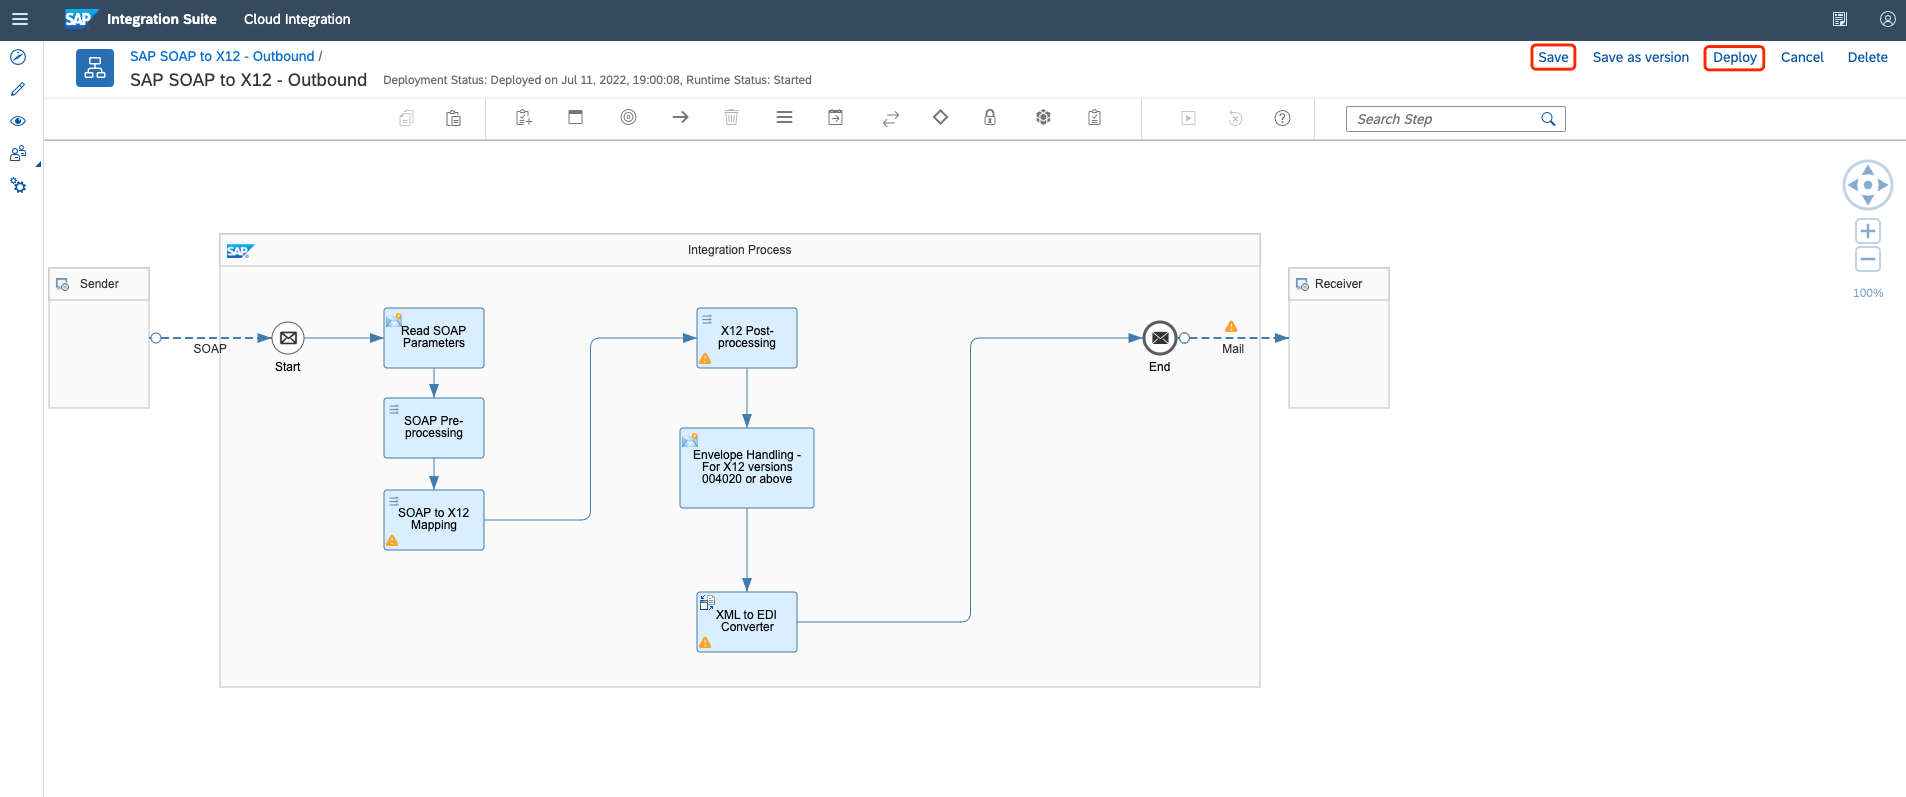Image resolution: width=1906 pixels, height=797 pixels.
Task: Click the SOAP adapter connection label
Action: [210, 349]
